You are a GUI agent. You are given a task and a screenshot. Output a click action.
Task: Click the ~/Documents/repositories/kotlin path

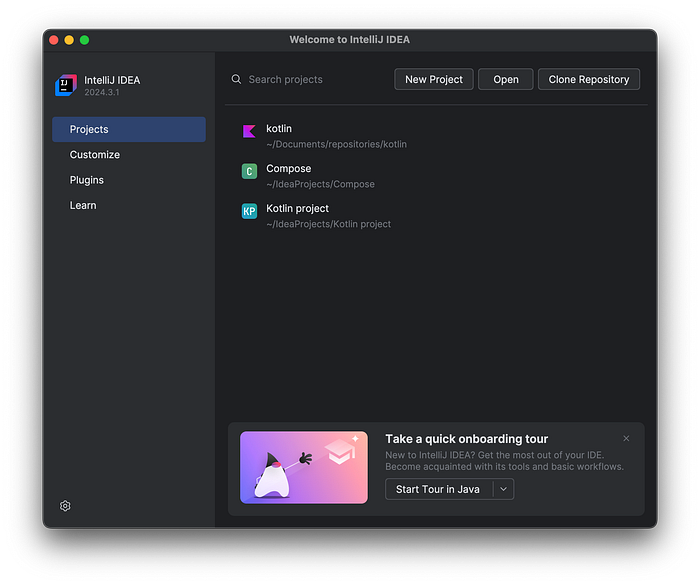336,144
